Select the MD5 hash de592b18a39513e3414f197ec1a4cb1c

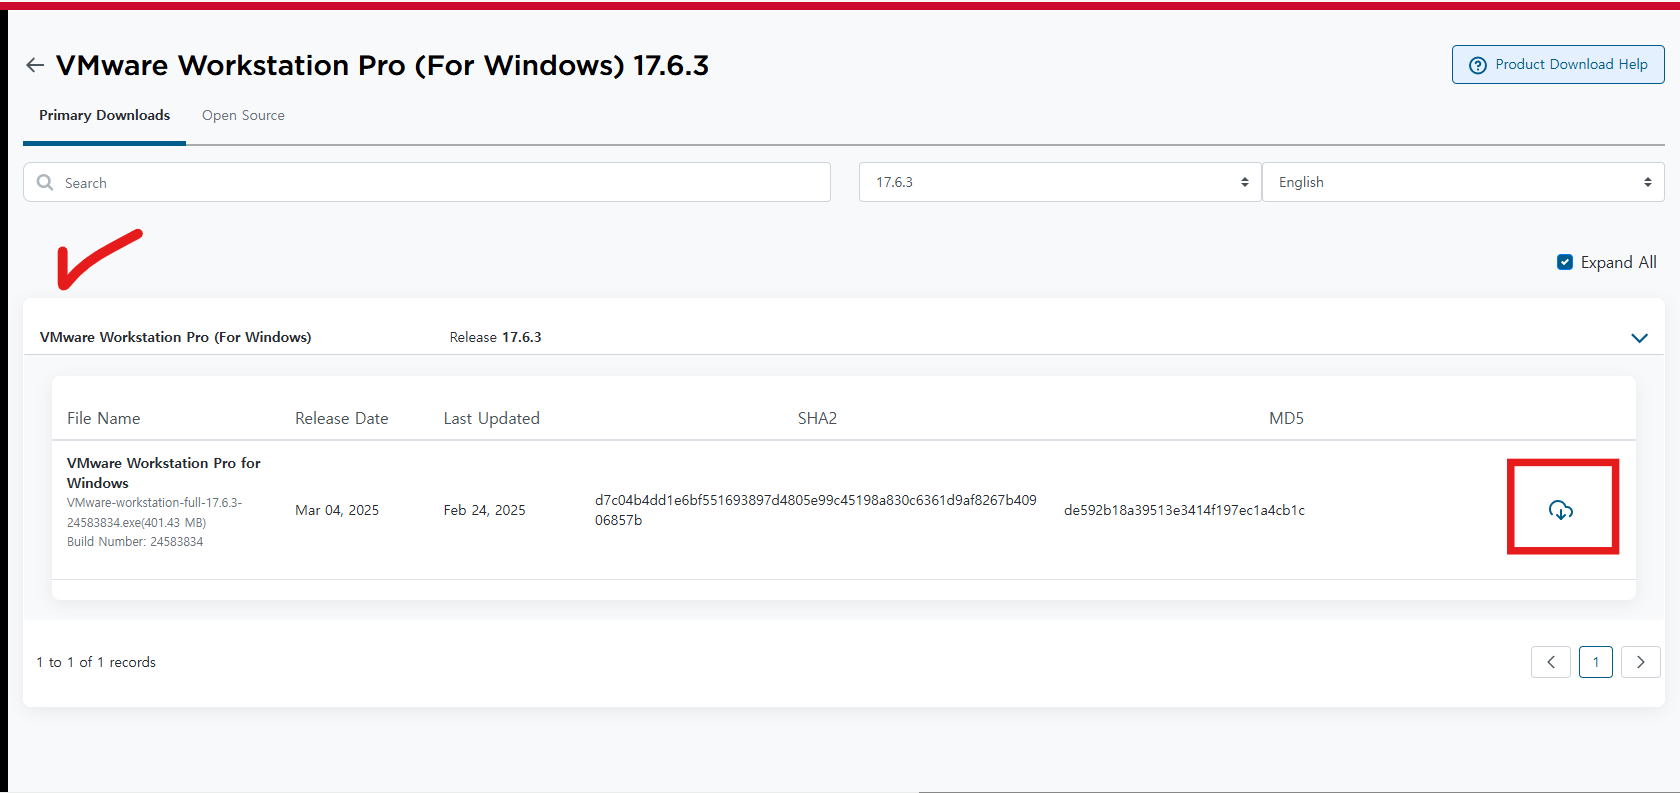(1184, 510)
